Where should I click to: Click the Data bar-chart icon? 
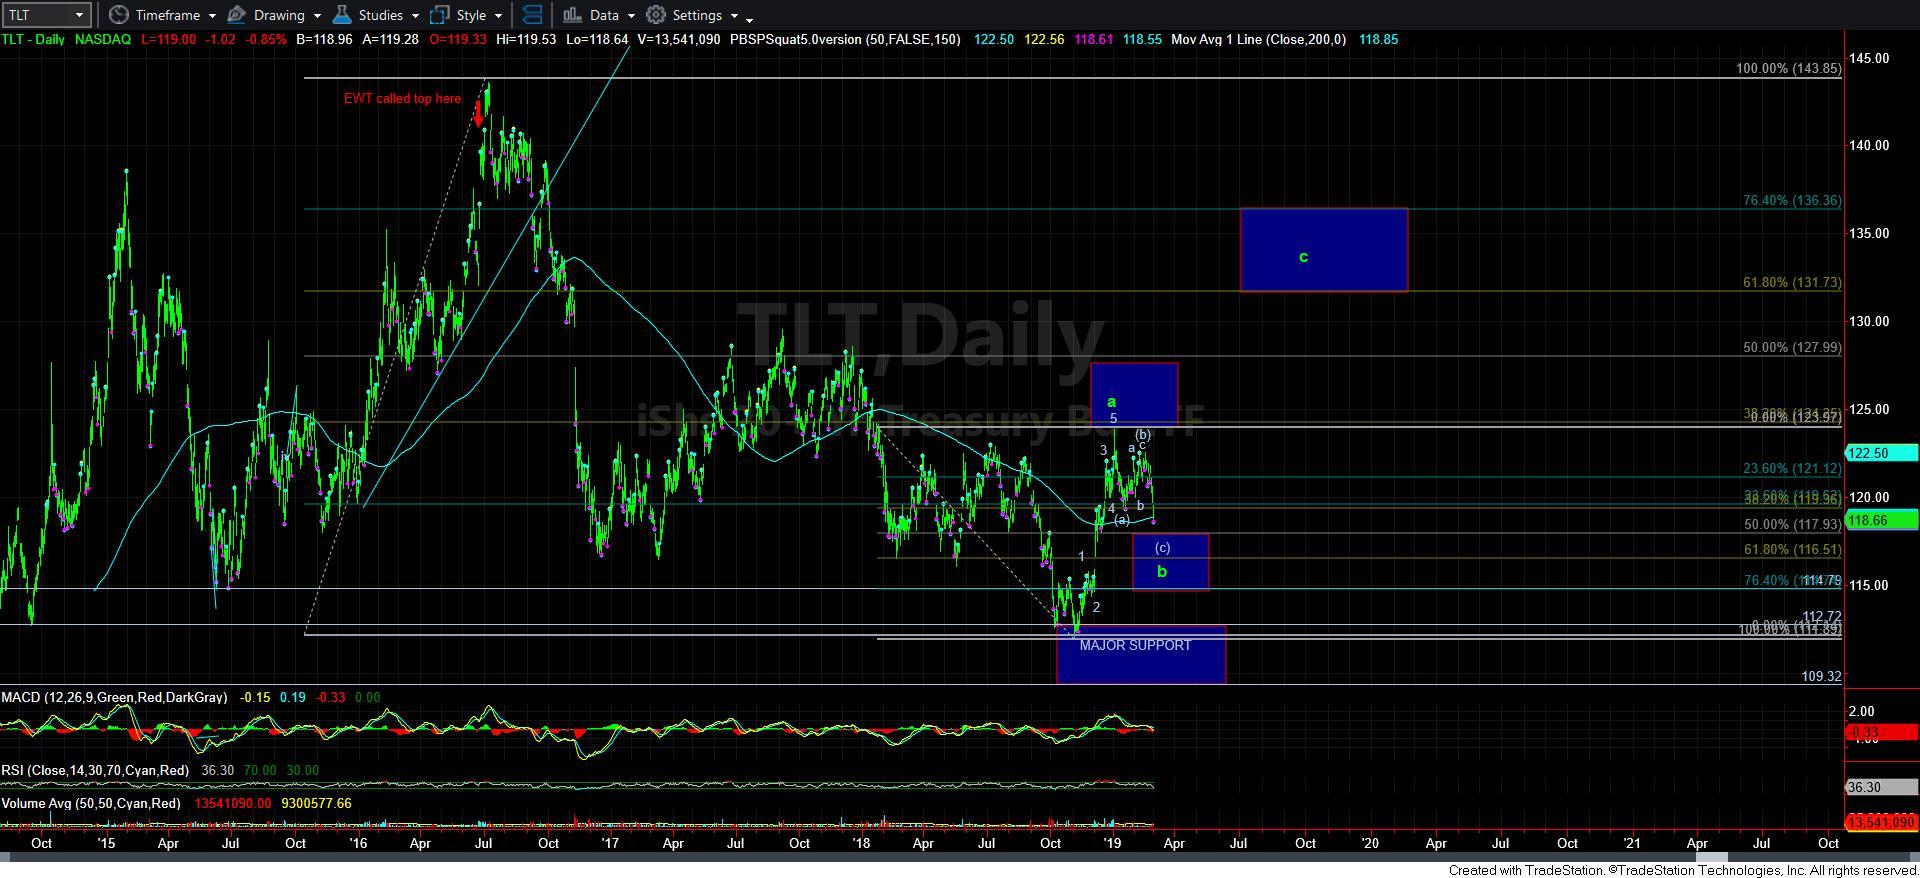click(x=572, y=15)
